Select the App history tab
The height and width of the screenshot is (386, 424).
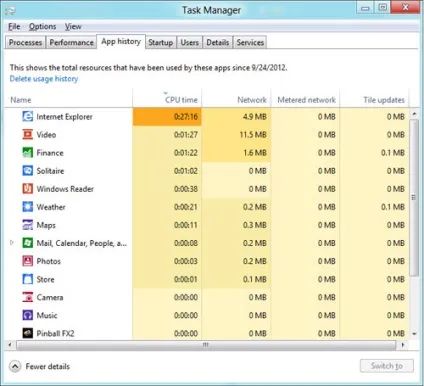tap(121, 42)
